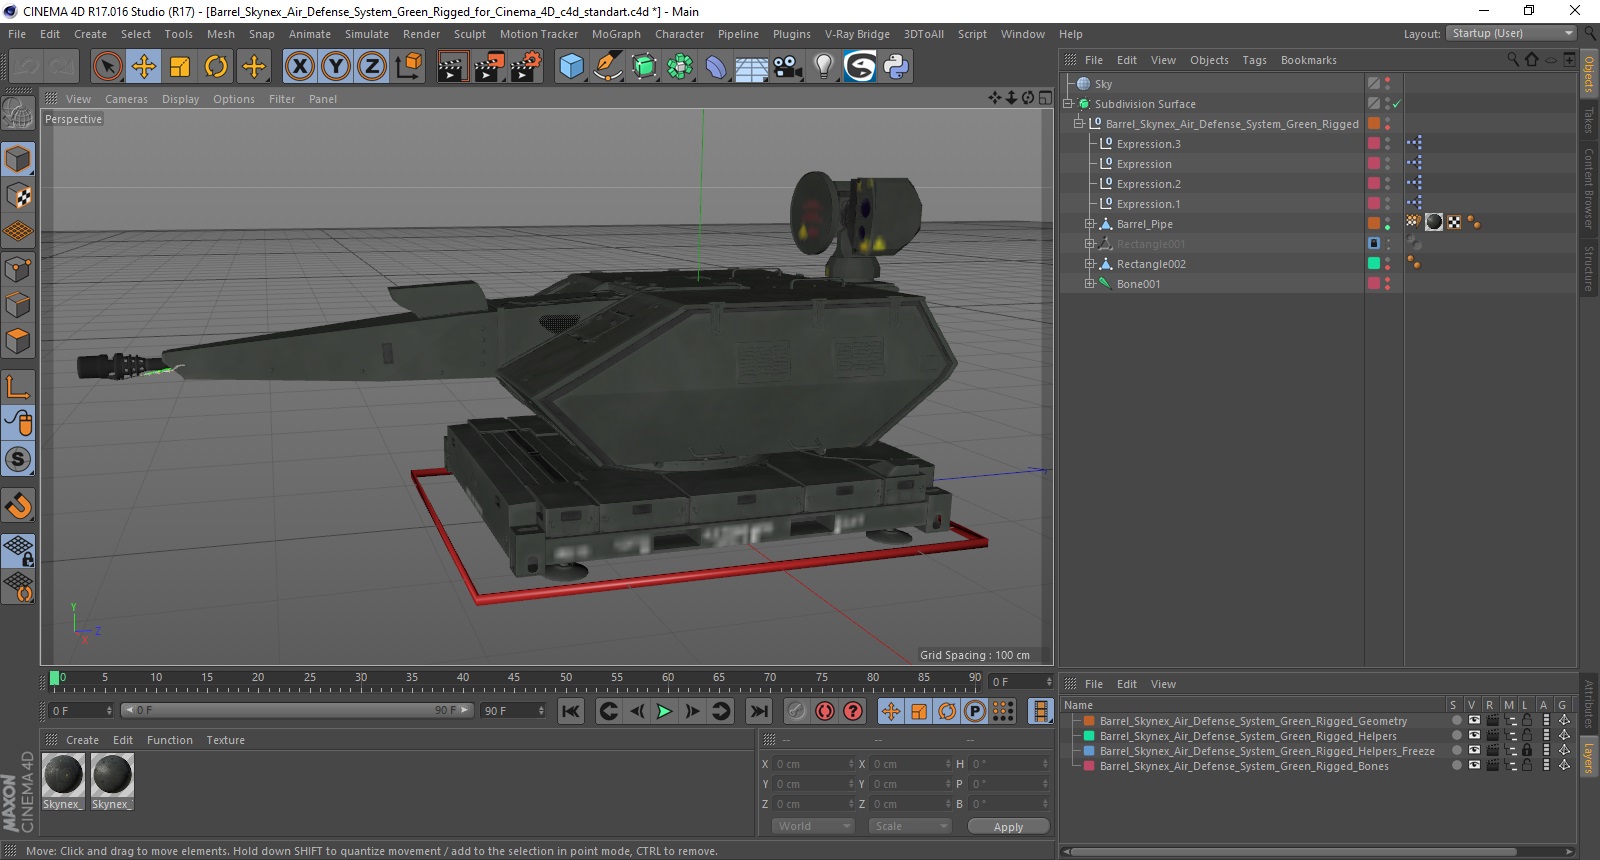Select the Live Selection tool
Screen dimensions: 1600x860
coord(107,67)
